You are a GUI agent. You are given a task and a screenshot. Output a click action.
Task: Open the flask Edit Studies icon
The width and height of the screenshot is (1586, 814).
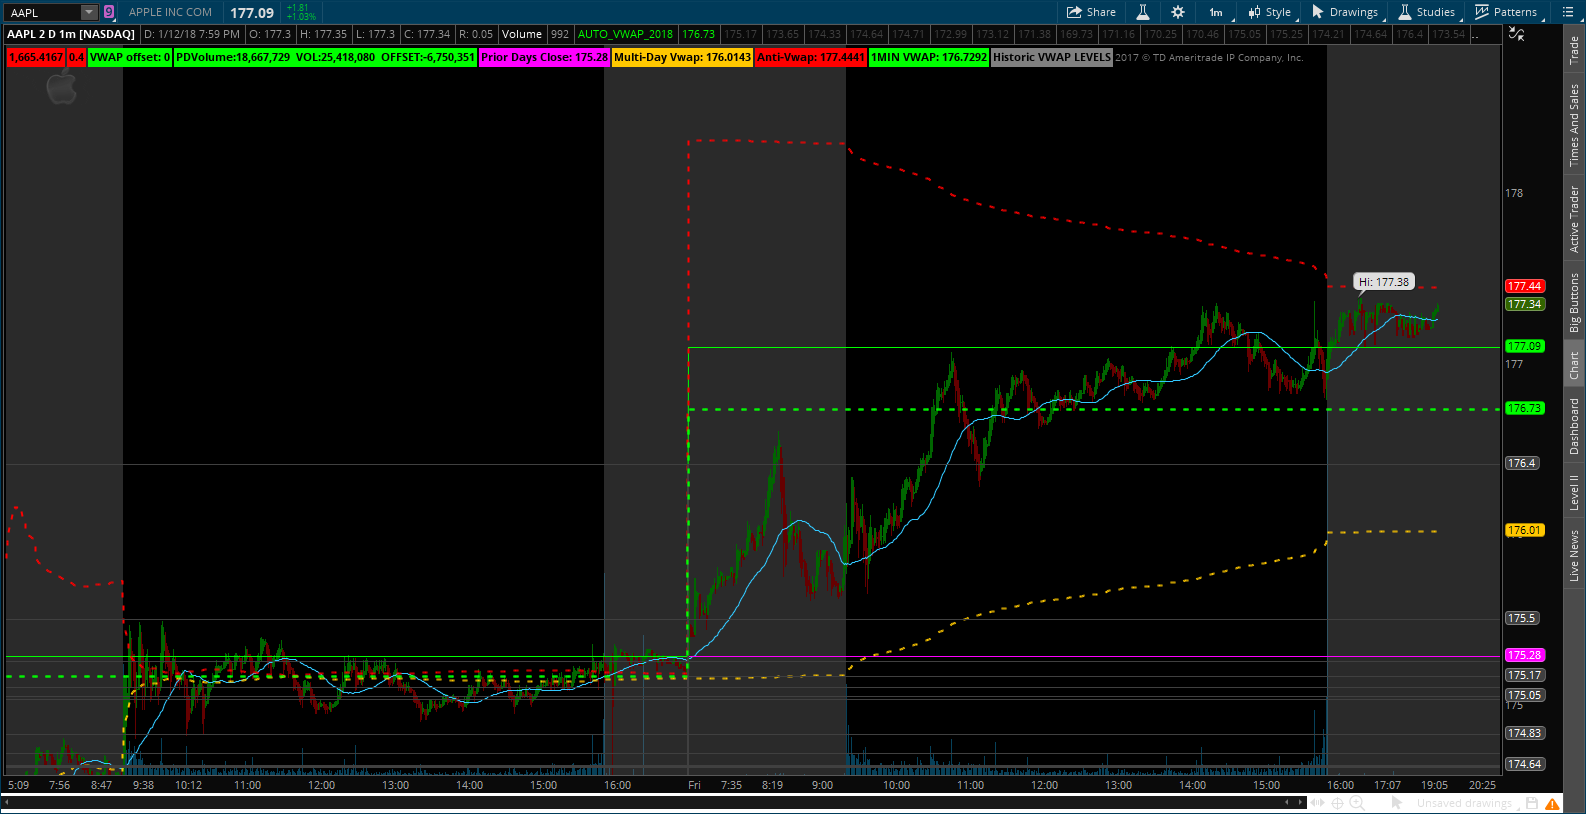(x=1142, y=12)
